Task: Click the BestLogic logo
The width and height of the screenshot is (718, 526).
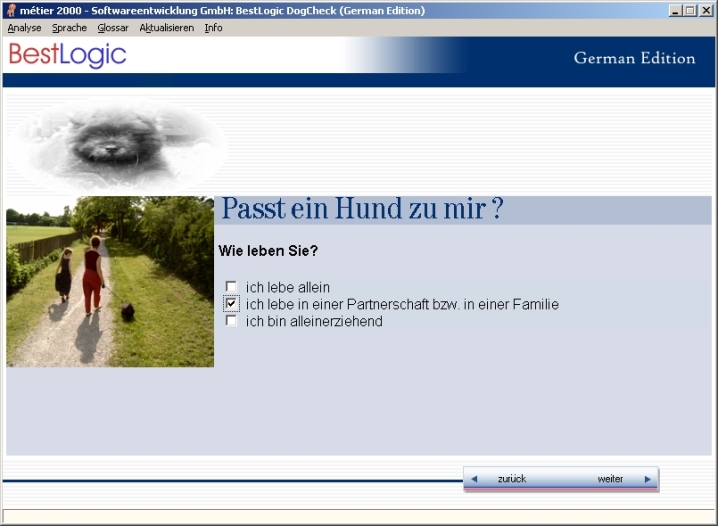Action: click(68, 56)
